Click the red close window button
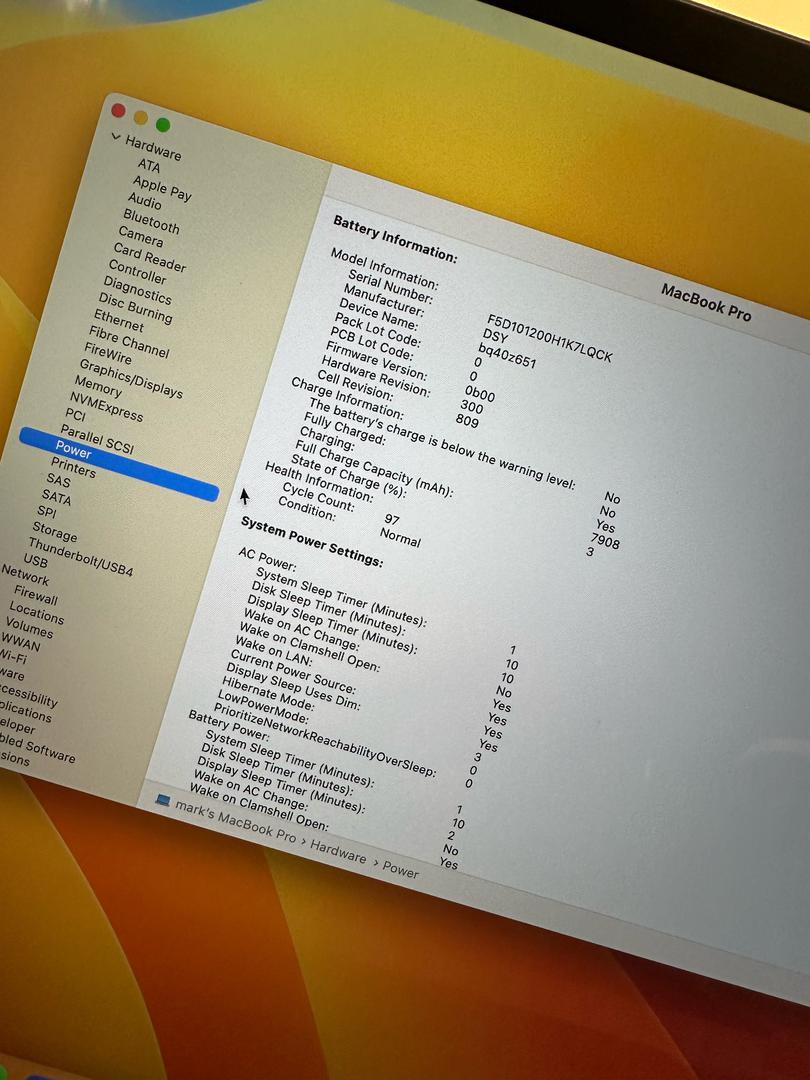 (x=118, y=110)
